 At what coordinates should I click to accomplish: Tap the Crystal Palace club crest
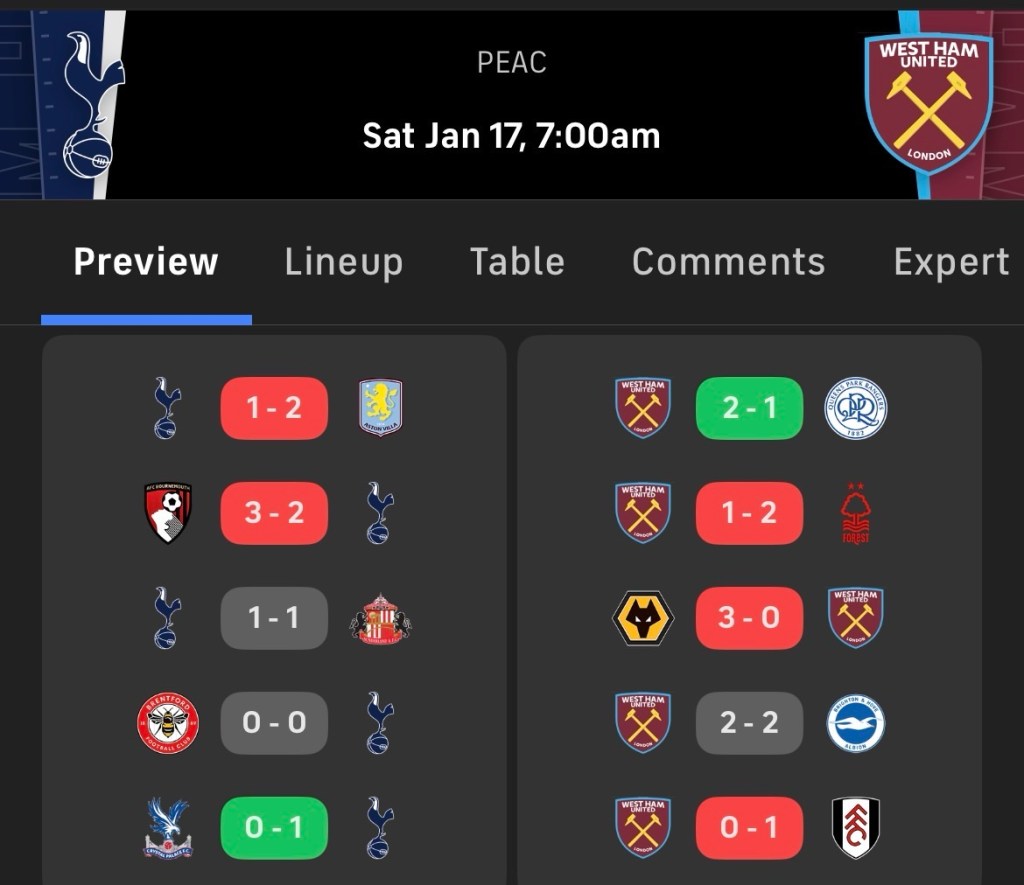(168, 828)
